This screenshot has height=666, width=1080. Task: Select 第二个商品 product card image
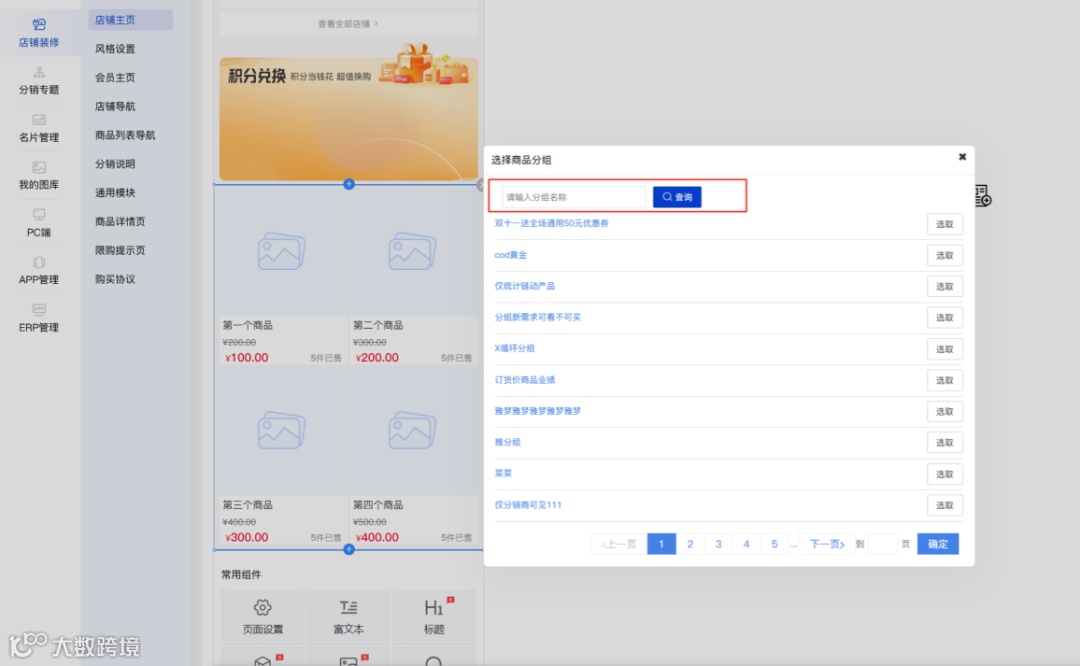tap(412, 251)
